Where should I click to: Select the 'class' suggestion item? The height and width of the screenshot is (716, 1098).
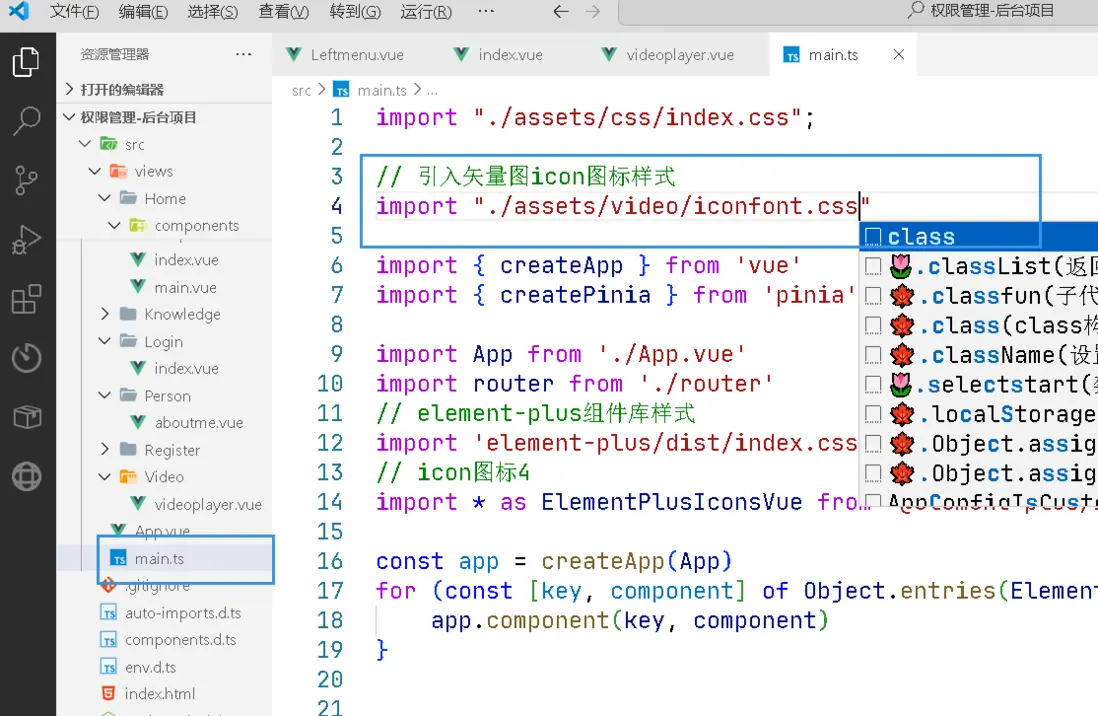click(x=921, y=237)
